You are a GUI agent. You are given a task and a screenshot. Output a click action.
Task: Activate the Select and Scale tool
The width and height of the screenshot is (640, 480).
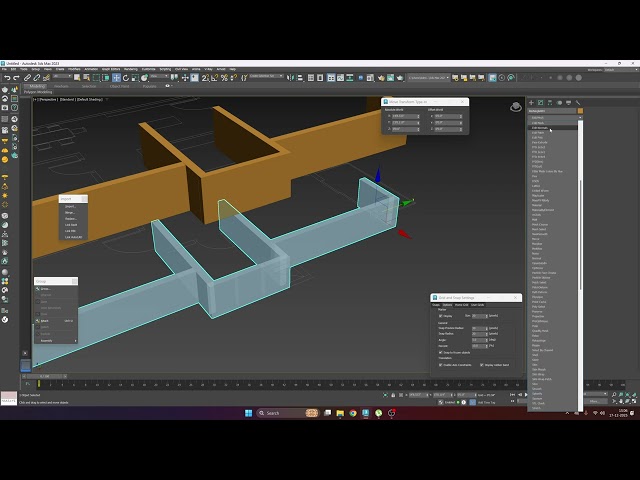coord(135,78)
